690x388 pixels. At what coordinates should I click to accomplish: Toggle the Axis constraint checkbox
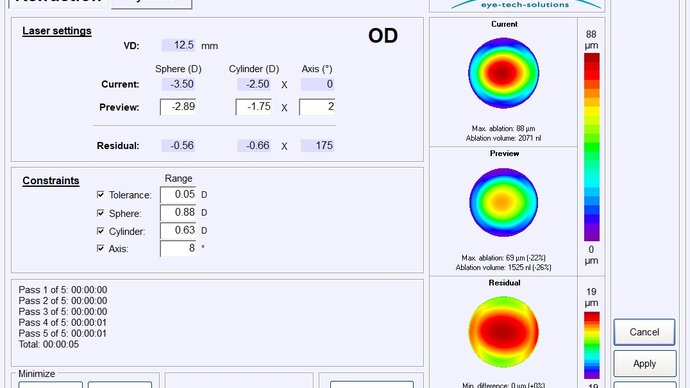100,248
